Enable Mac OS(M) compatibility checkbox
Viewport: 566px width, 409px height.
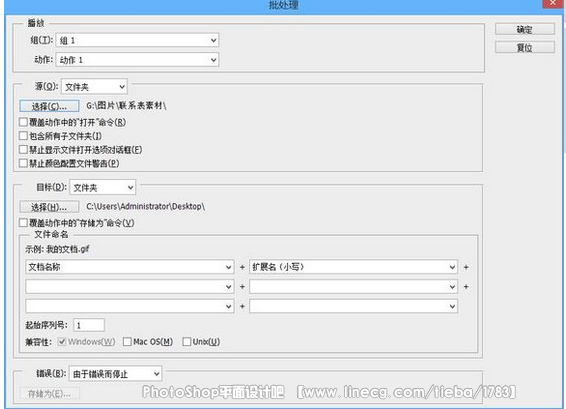tap(127, 341)
